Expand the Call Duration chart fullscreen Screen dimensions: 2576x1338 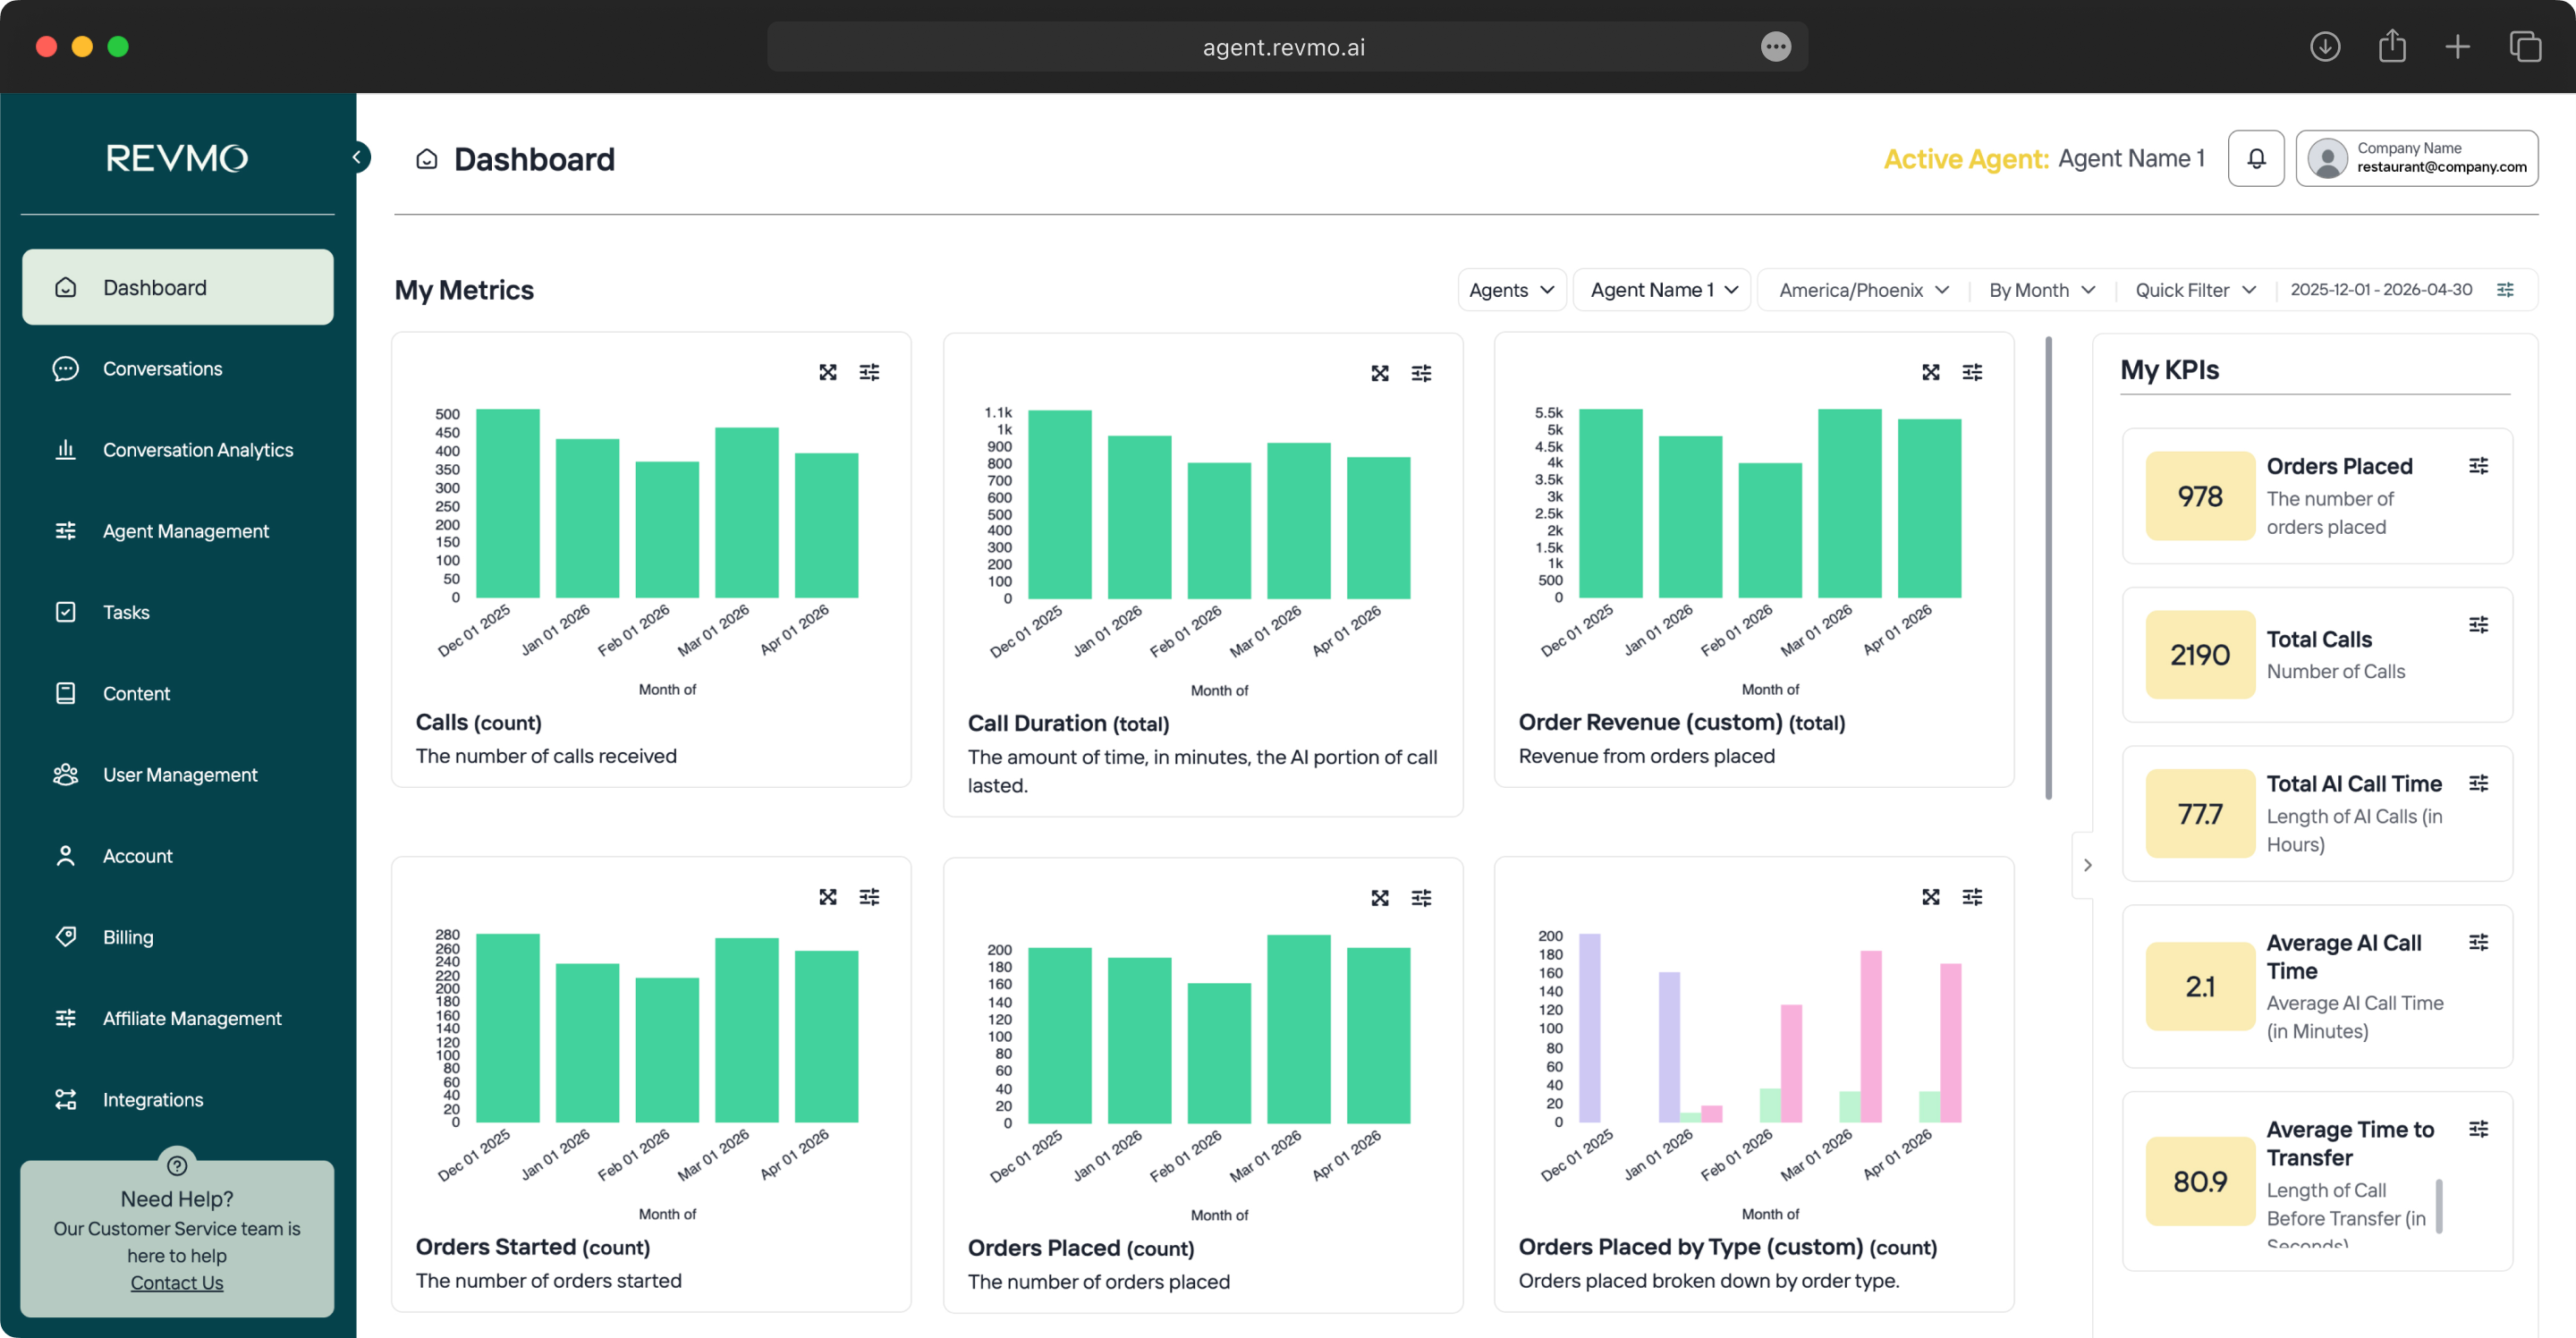1380,373
